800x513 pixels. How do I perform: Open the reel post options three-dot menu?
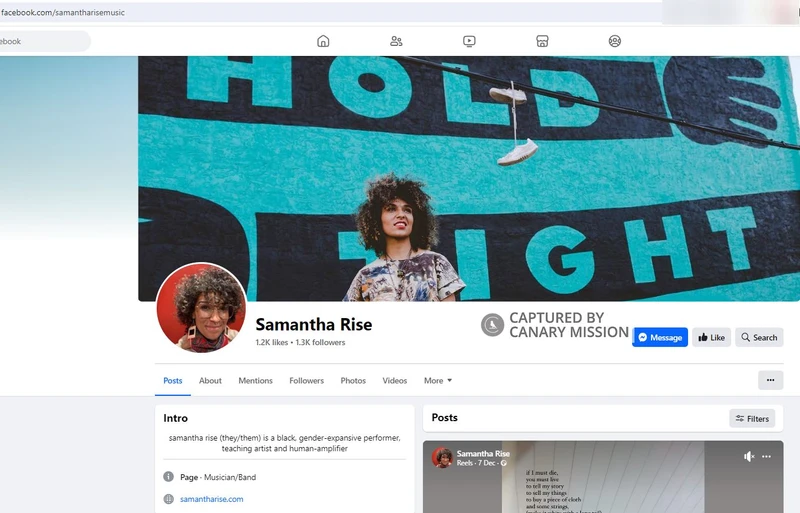[766, 456]
